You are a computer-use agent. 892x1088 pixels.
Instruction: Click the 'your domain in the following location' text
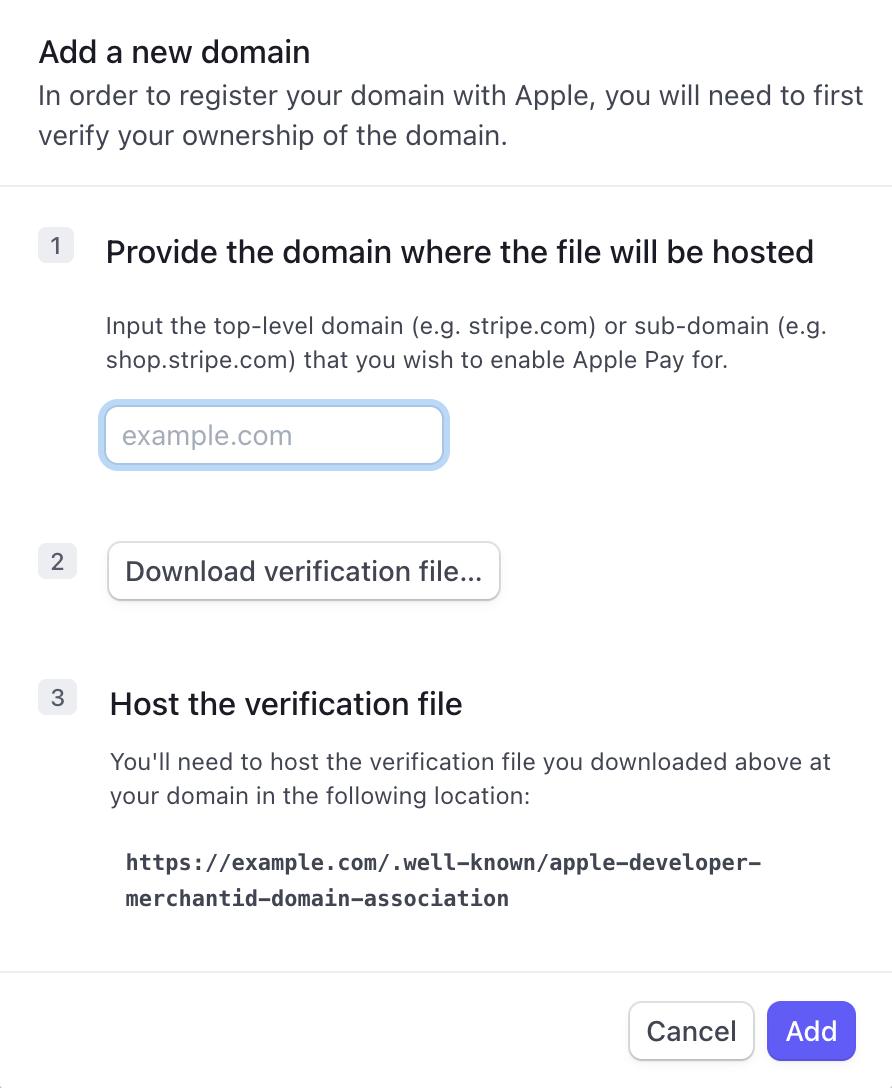click(320, 796)
